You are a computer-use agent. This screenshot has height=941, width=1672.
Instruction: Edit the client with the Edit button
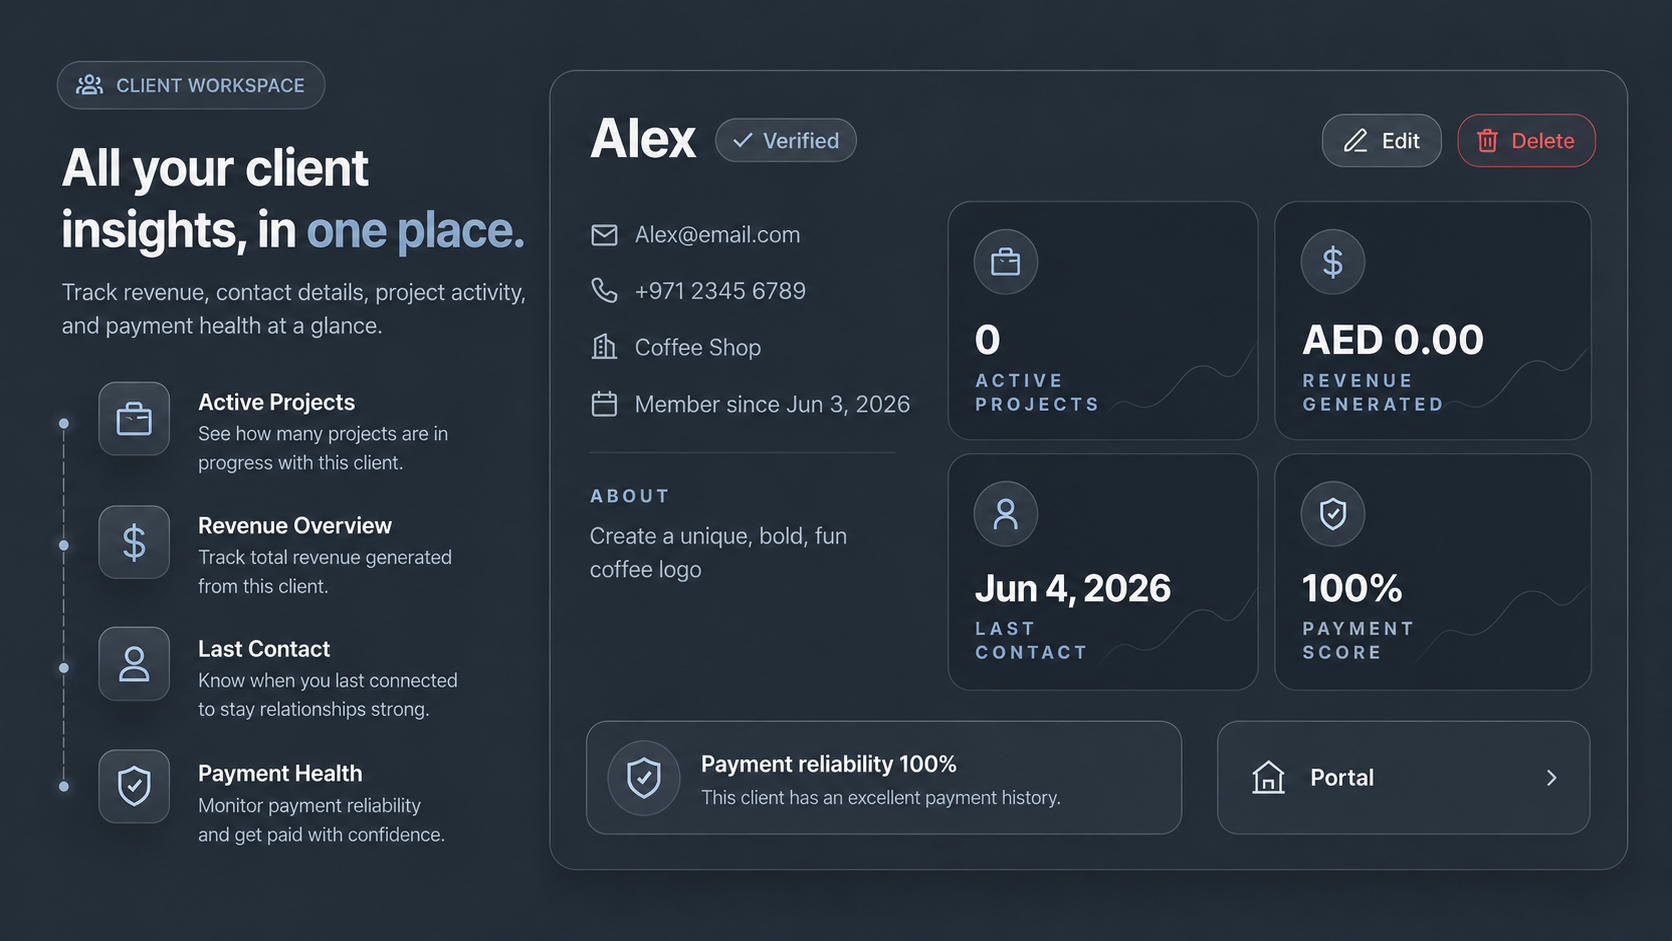pyautogui.click(x=1381, y=141)
